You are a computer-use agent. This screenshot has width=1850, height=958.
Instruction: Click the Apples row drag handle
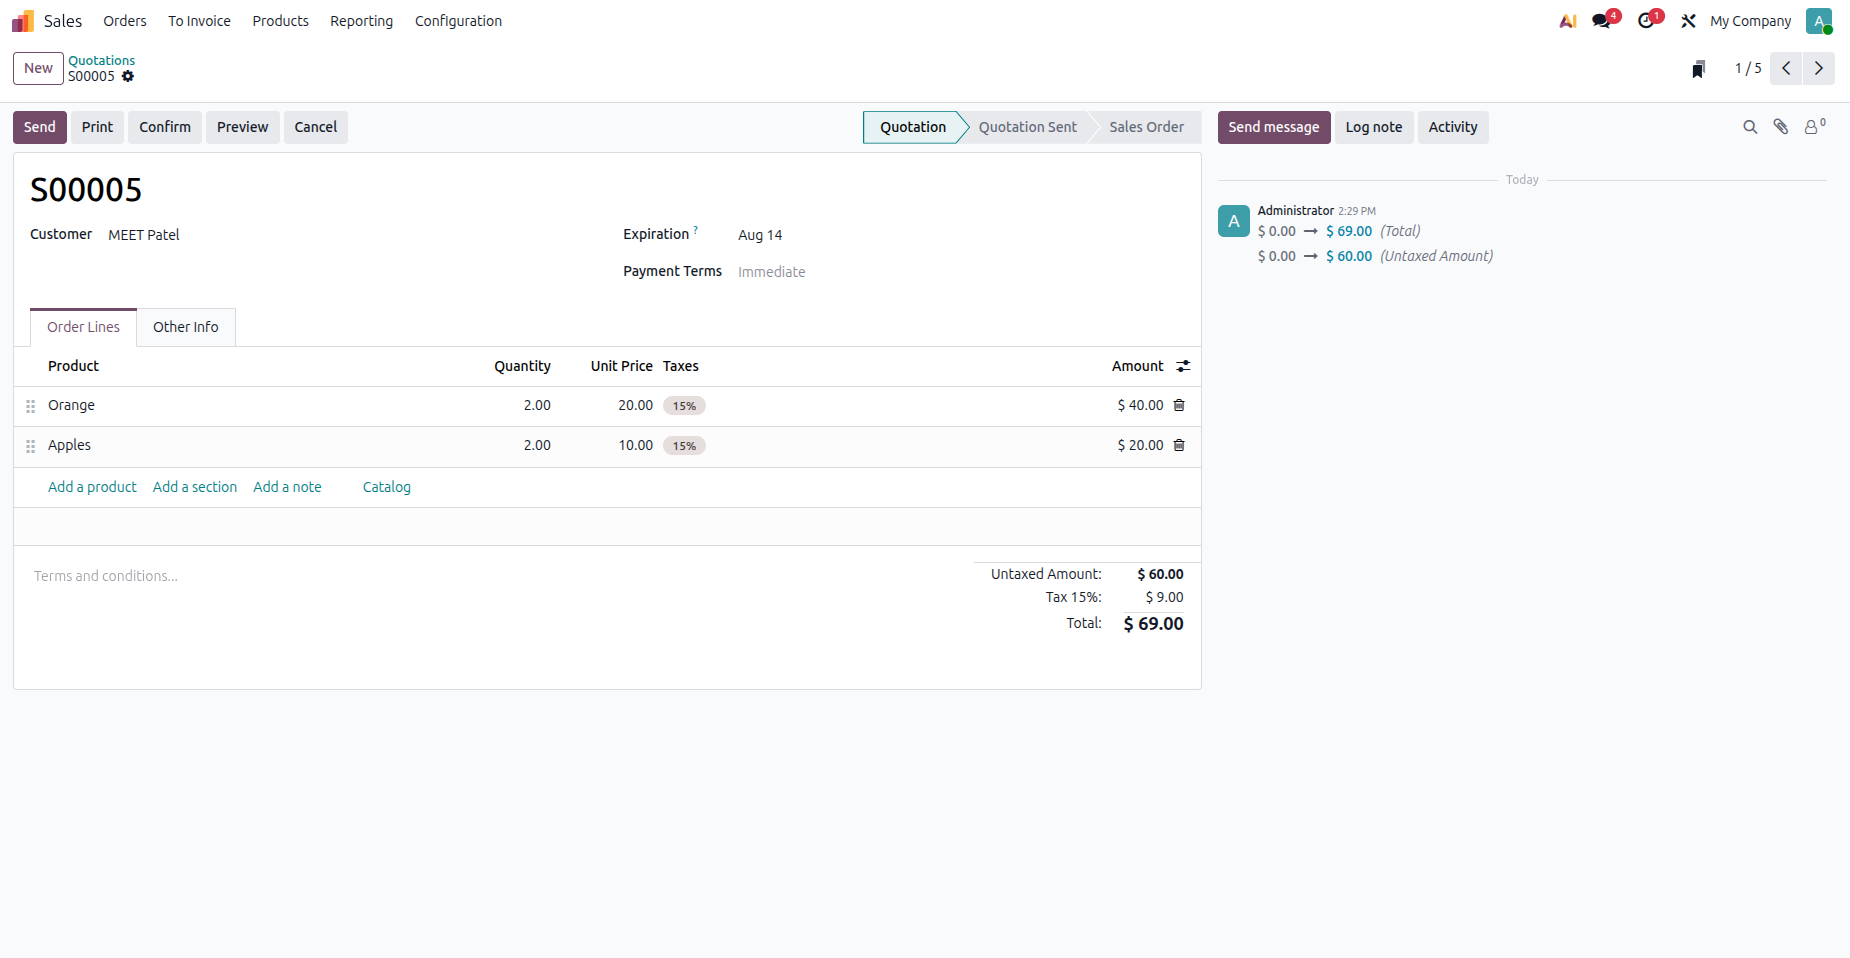pos(31,446)
